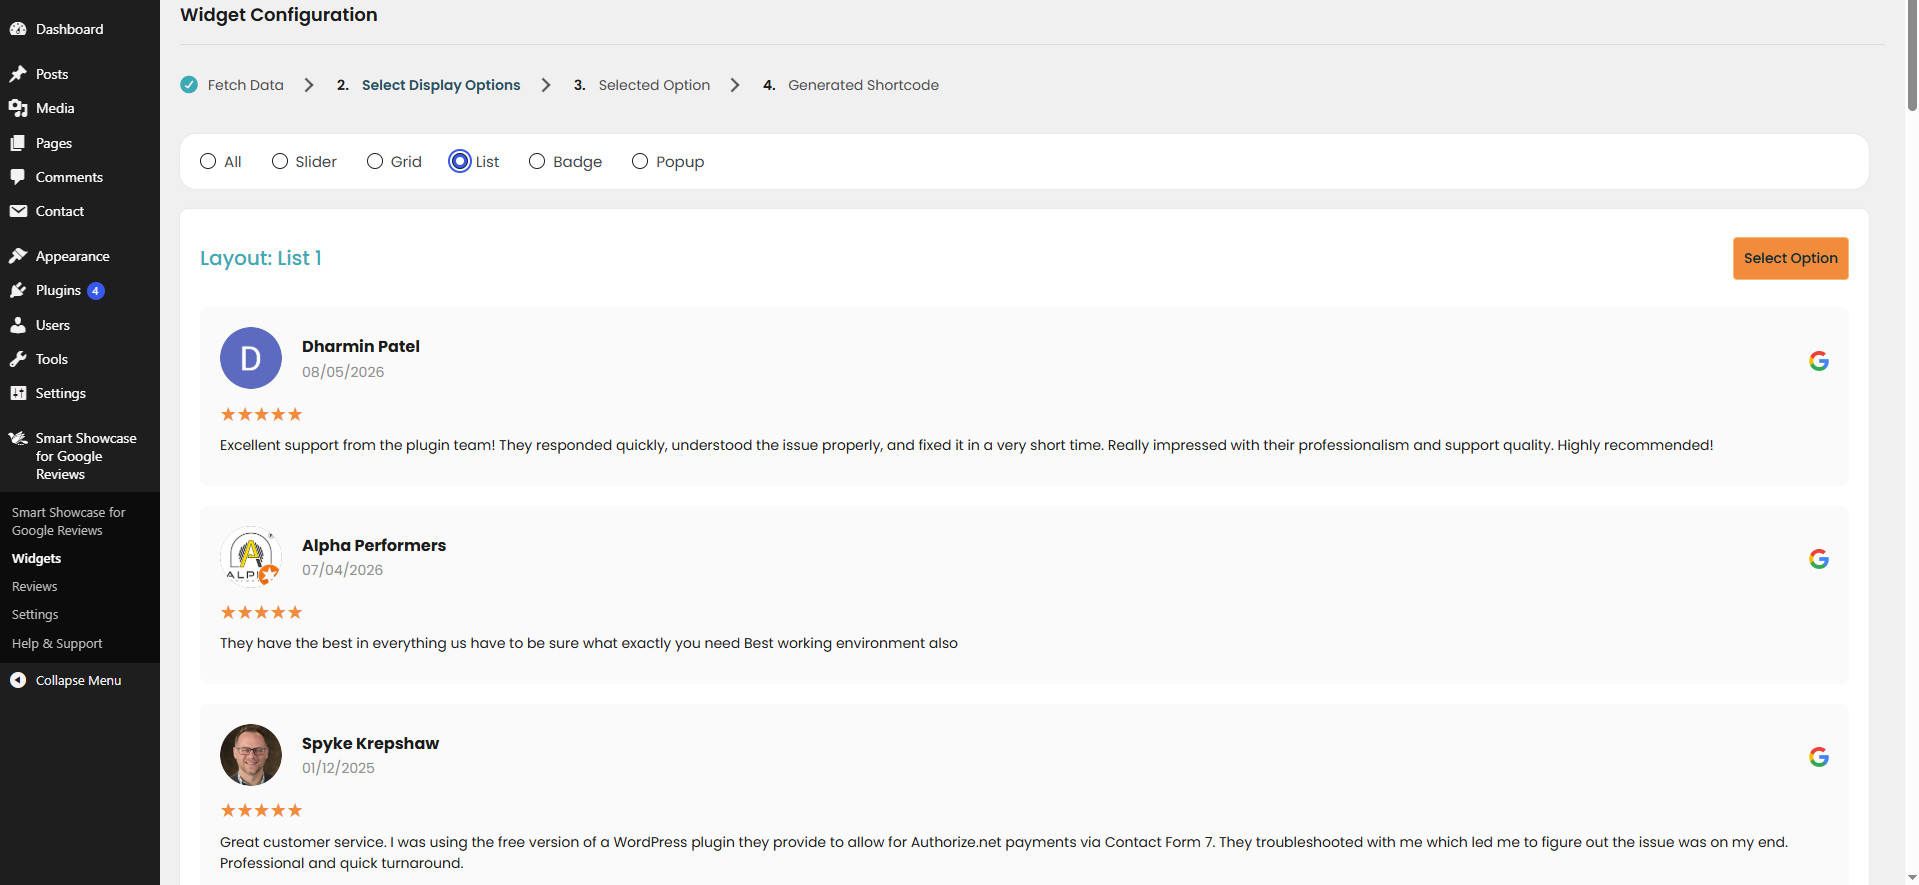Image resolution: width=1919 pixels, height=885 pixels.
Task: Open Smart Showcase for Google Reviews submenu
Action: pos(69,521)
